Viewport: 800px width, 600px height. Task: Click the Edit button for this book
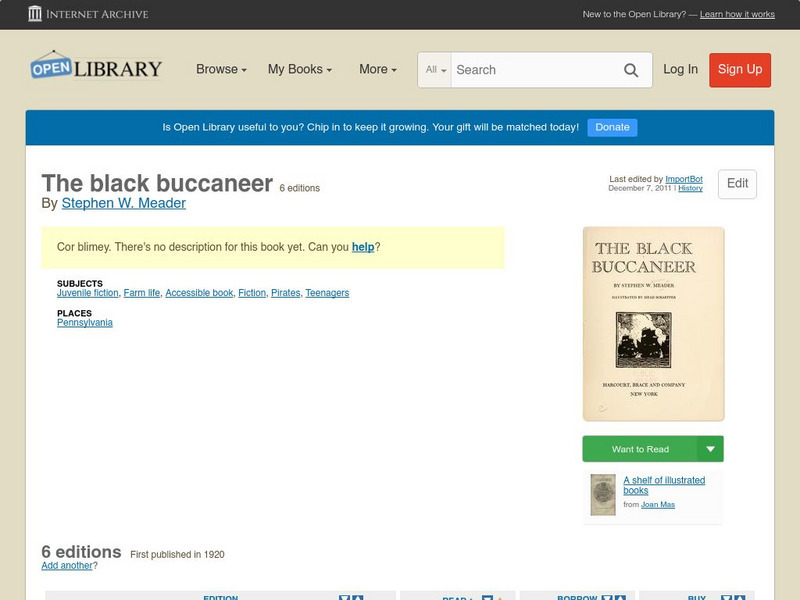click(737, 184)
